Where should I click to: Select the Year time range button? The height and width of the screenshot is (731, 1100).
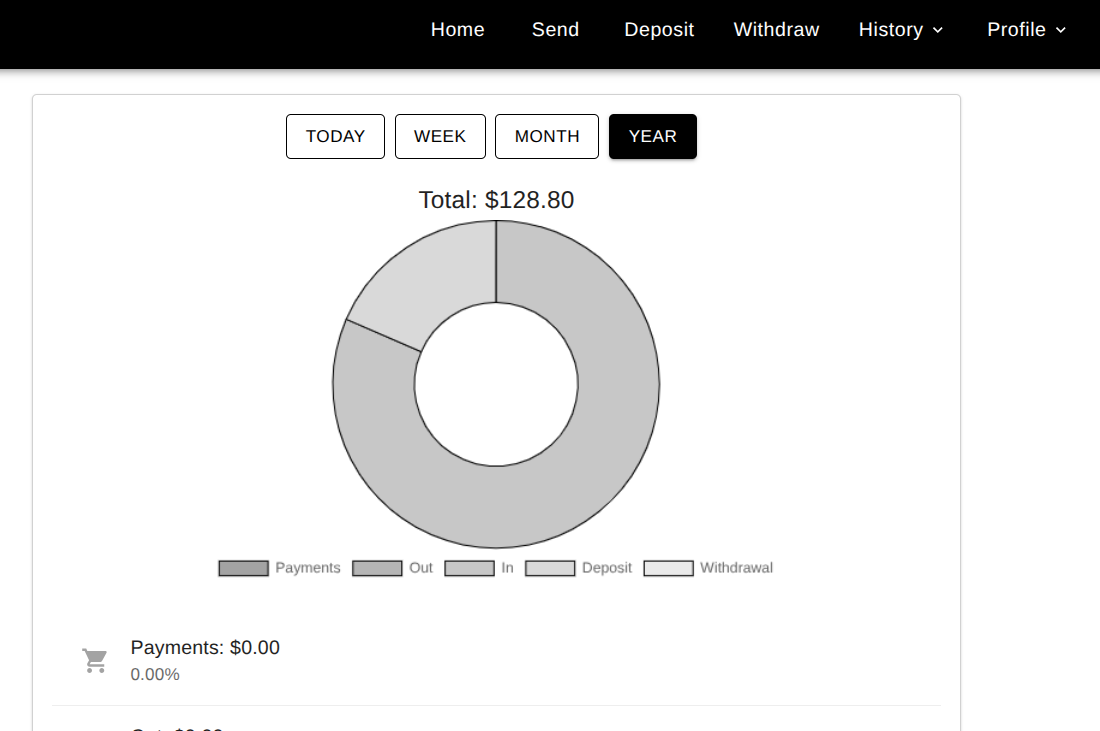pyautogui.click(x=653, y=136)
